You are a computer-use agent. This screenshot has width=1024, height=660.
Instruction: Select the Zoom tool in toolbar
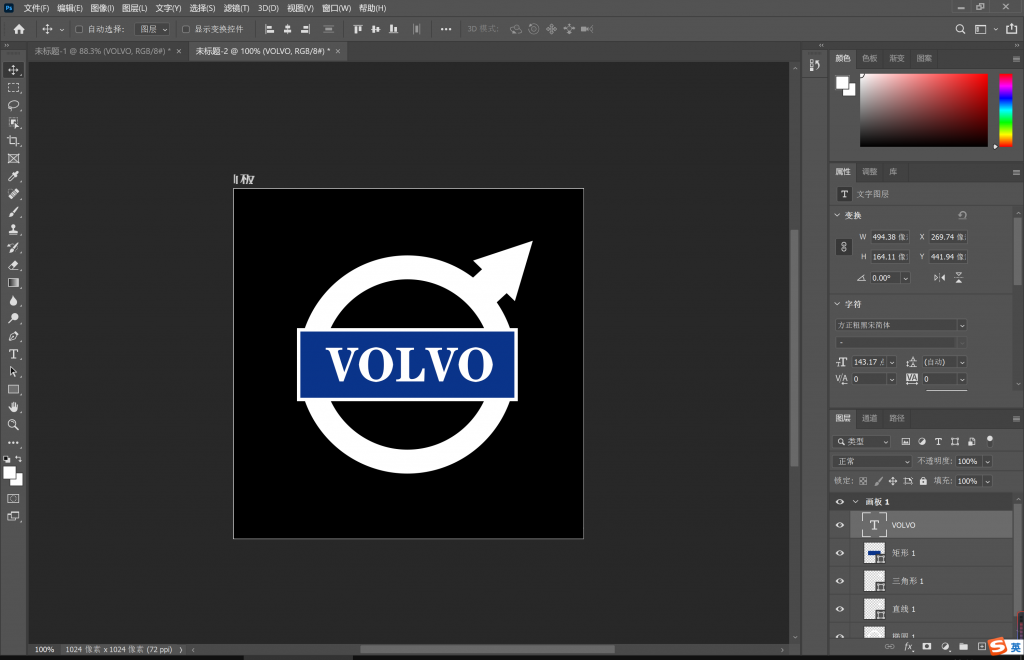(14, 424)
